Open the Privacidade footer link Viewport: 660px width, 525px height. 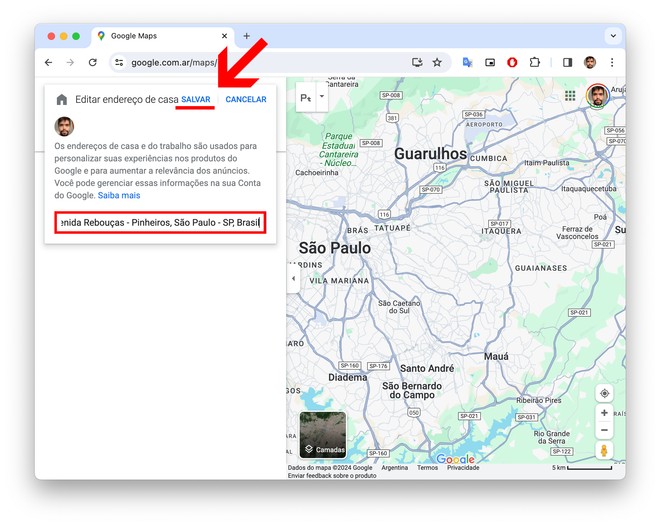pos(463,468)
